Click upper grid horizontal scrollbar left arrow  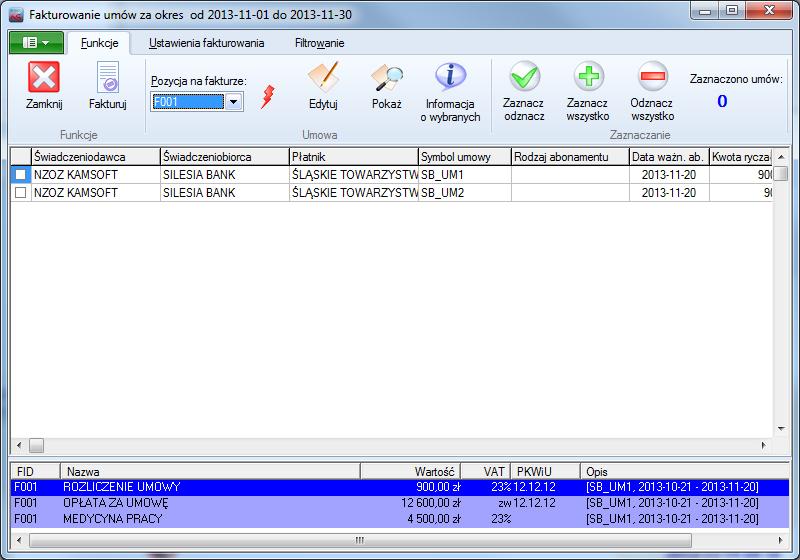(x=19, y=445)
